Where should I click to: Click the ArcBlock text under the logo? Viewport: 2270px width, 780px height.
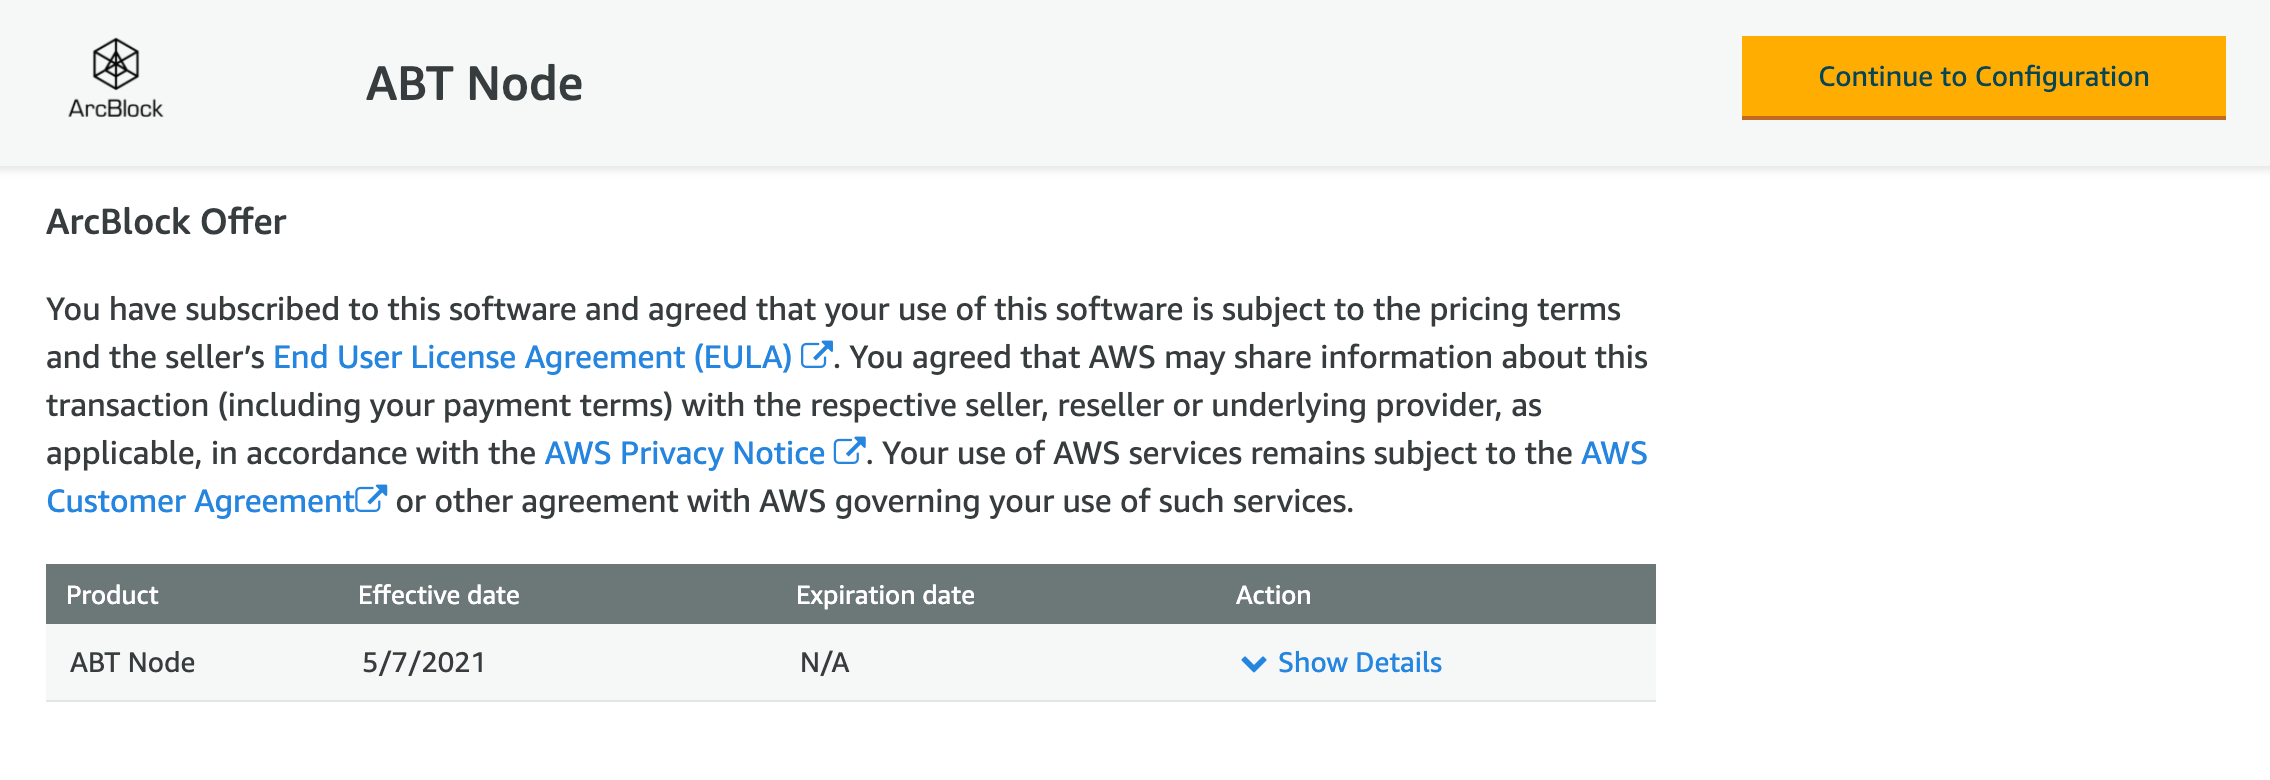[116, 108]
